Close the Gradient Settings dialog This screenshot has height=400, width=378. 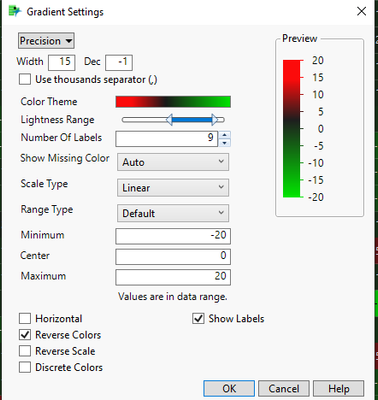point(361,11)
